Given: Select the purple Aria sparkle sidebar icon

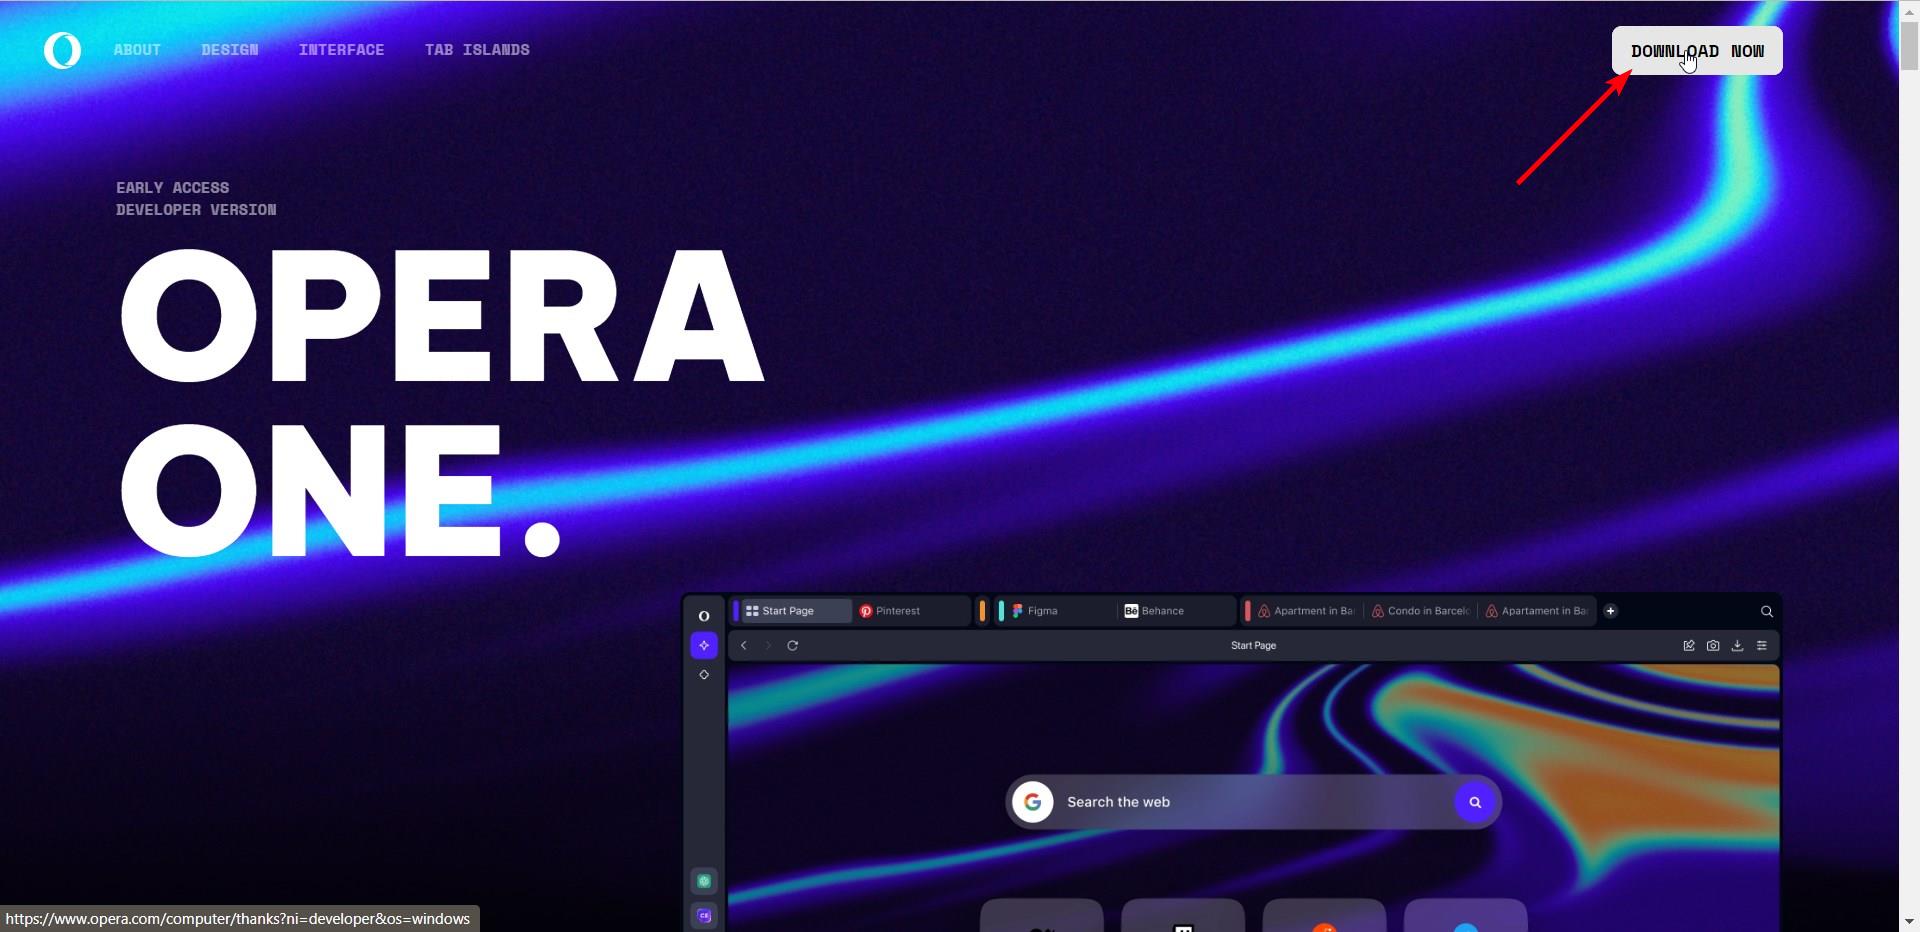Looking at the screenshot, I should [x=704, y=645].
